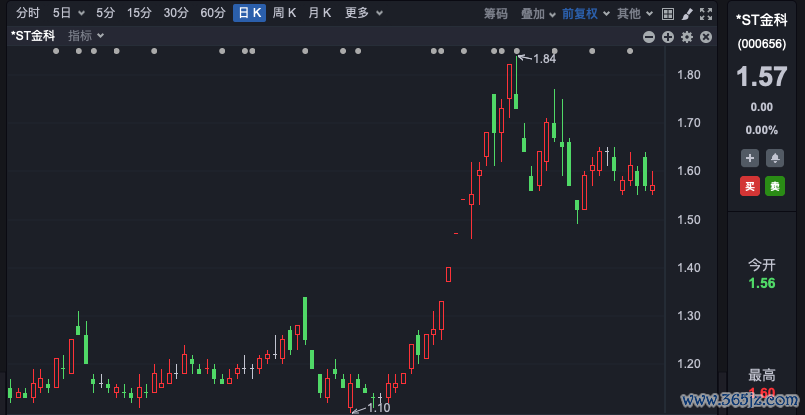805x415 pixels.
Task: Switch to the 15分 chart period
Action: click(139, 13)
